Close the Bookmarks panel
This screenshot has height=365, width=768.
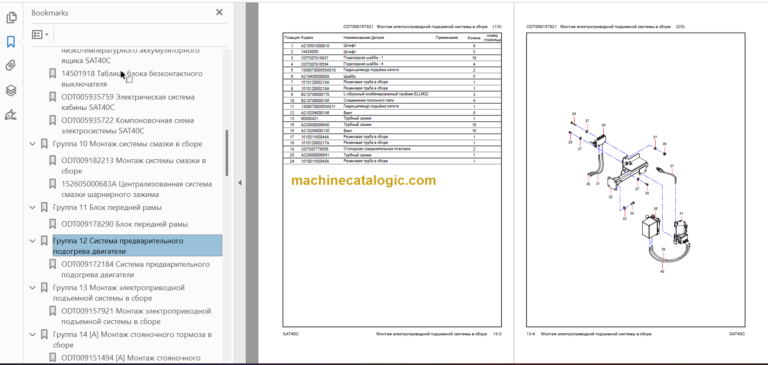pyautogui.click(x=219, y=13)
